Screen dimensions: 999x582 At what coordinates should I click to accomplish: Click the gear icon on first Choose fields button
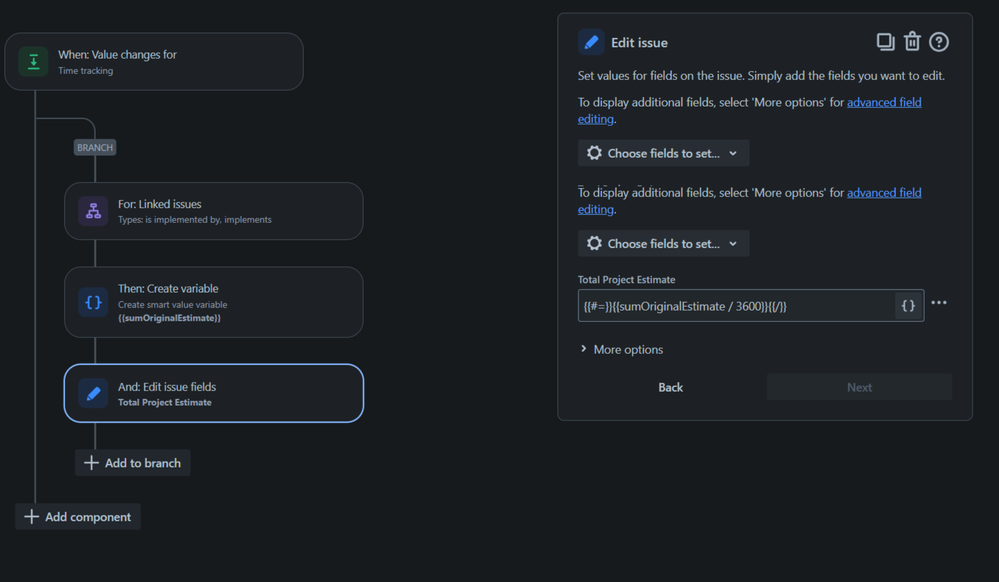(593, 152)
